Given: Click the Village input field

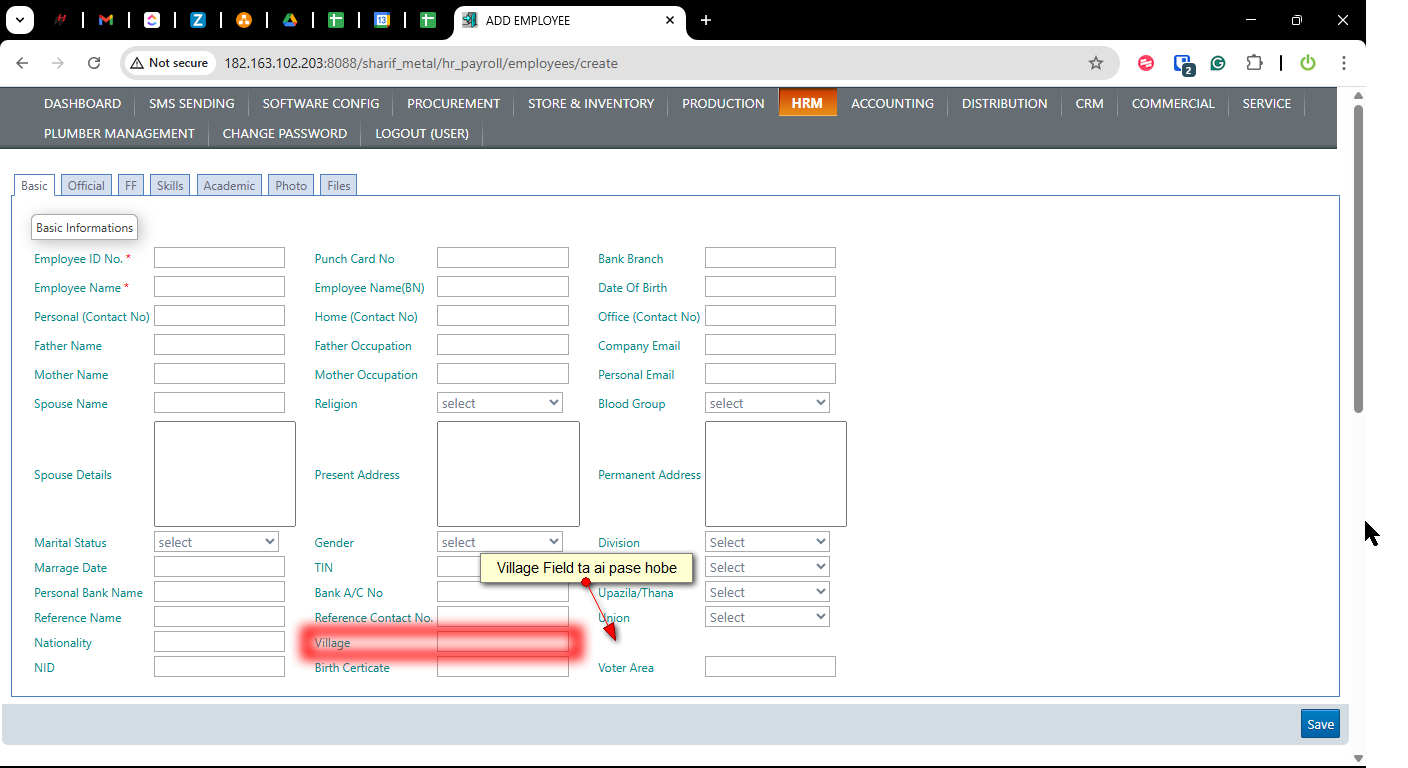Looking at the screenshot, I should pyautogui.click(x=503, y=642).
